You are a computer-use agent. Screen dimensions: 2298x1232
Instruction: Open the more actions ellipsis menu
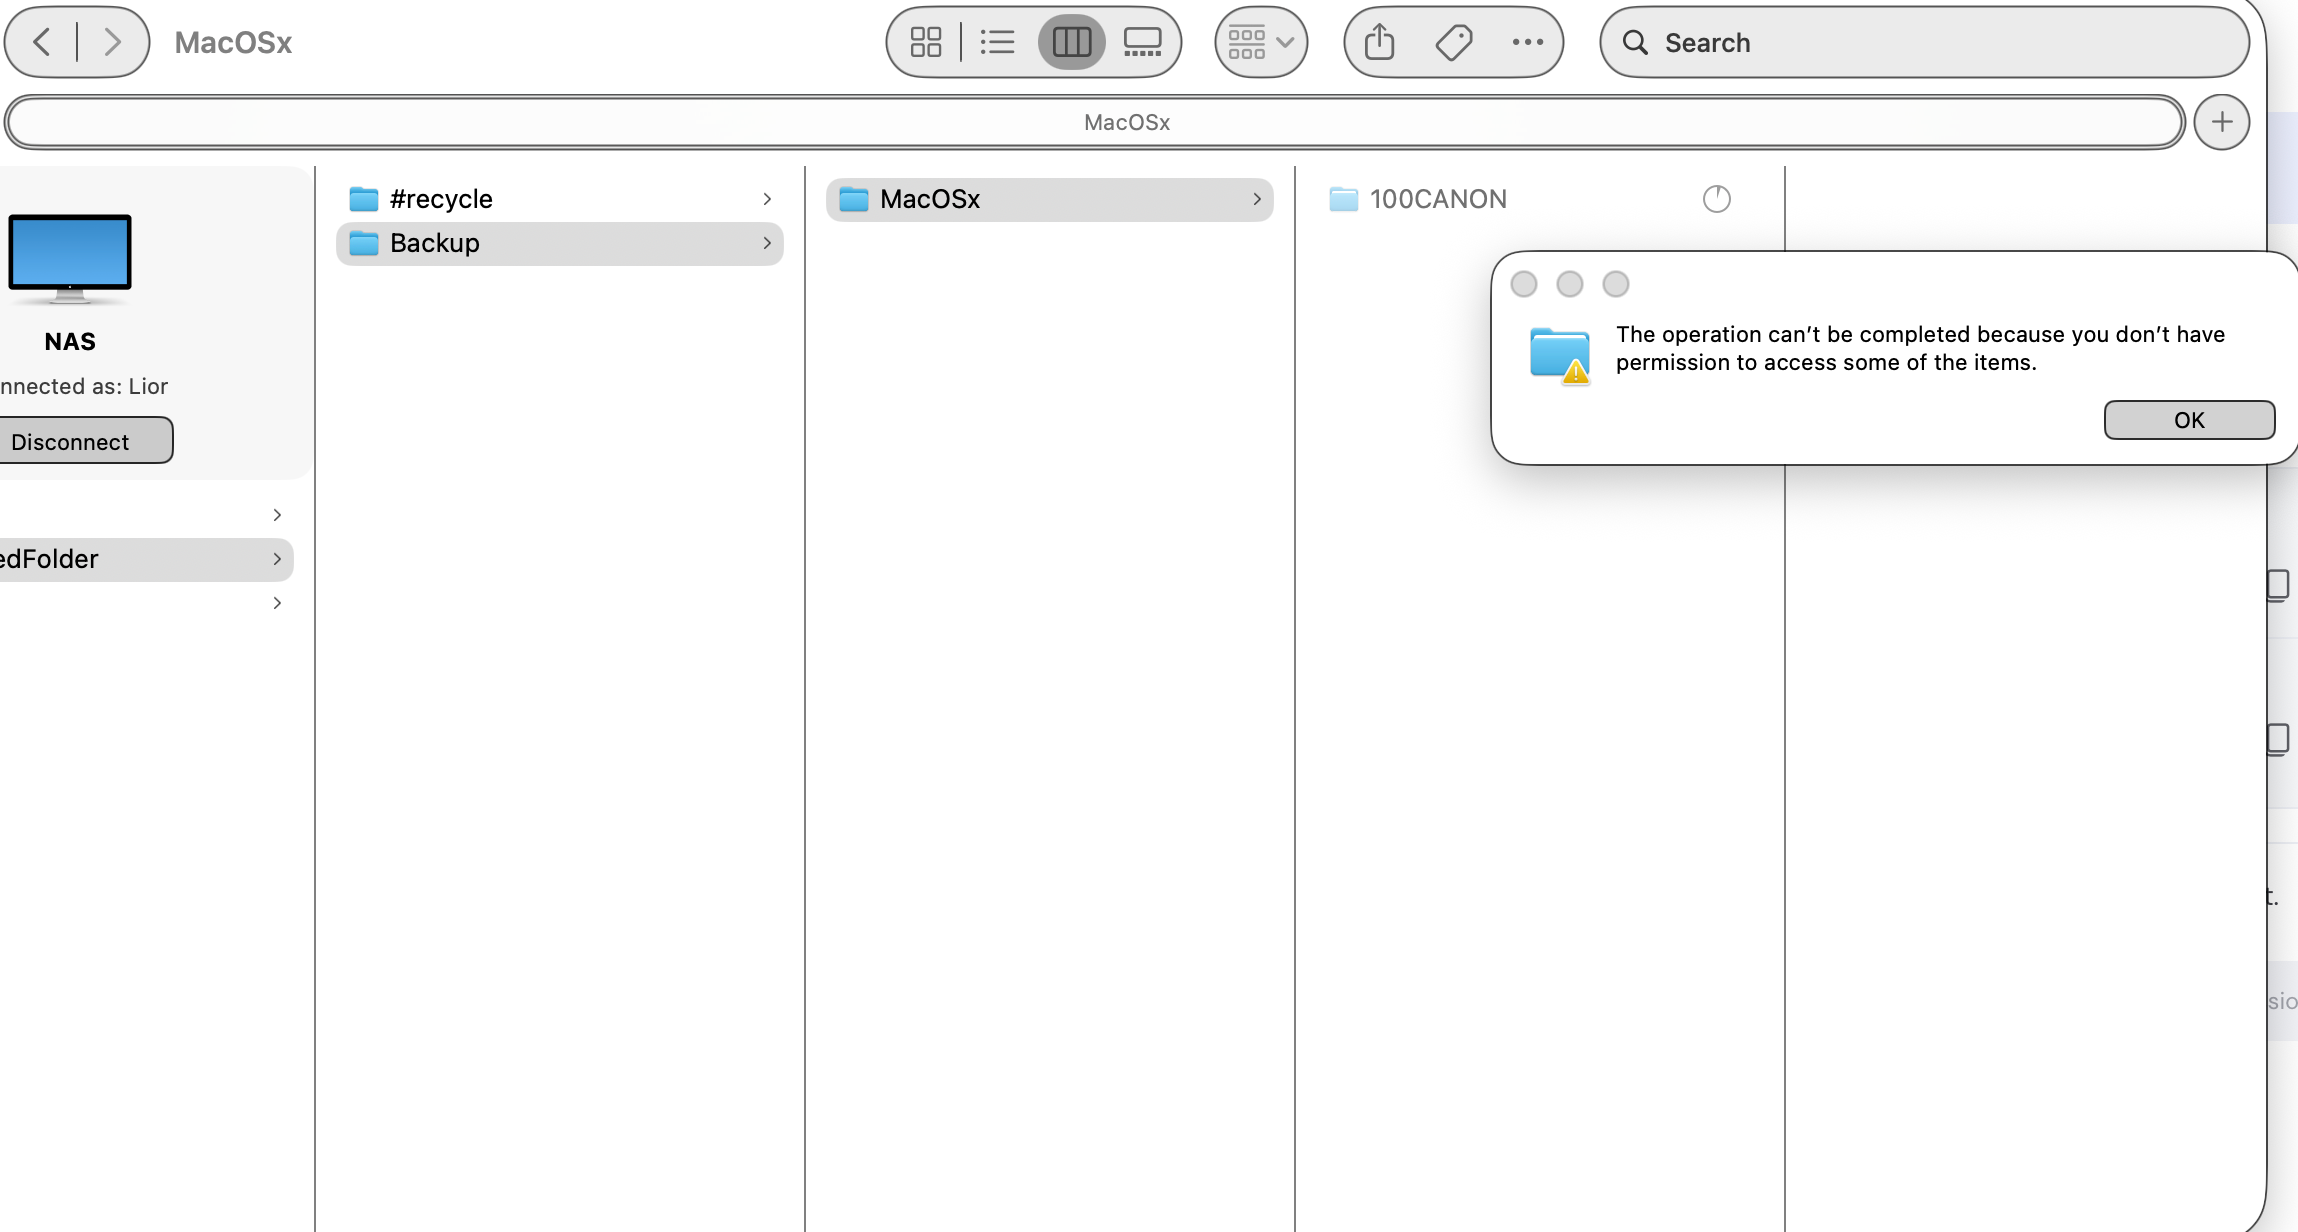pos(1527,42)
